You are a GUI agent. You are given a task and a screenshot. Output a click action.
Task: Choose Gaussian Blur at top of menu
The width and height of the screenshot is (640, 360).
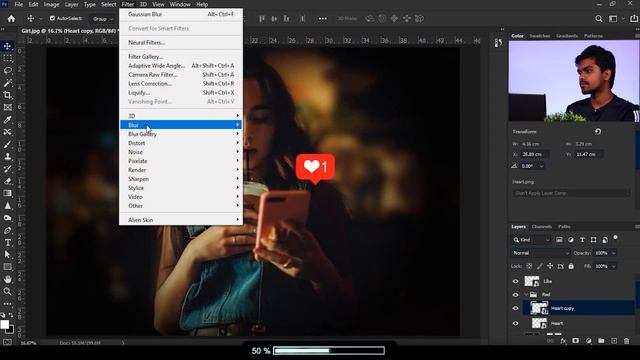[x=181, y=14]
